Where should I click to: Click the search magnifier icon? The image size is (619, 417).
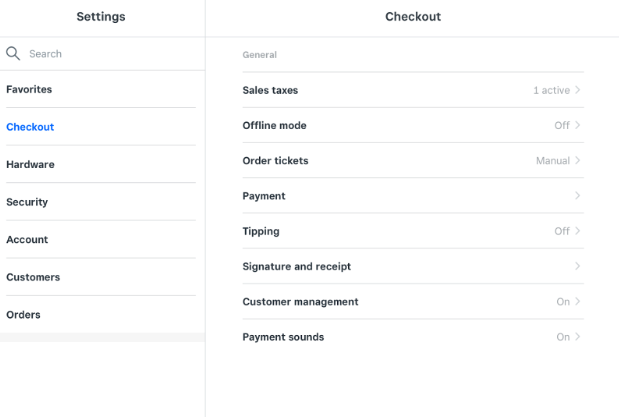click(13, 53)
